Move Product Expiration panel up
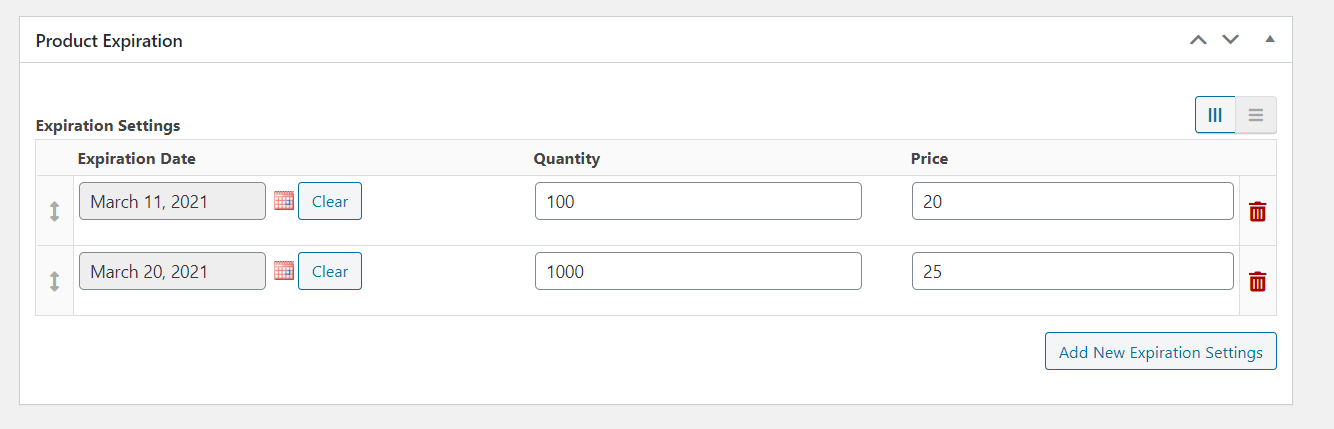The image size is (1334, 429). pyautogui.click(x=1198, y=40)
